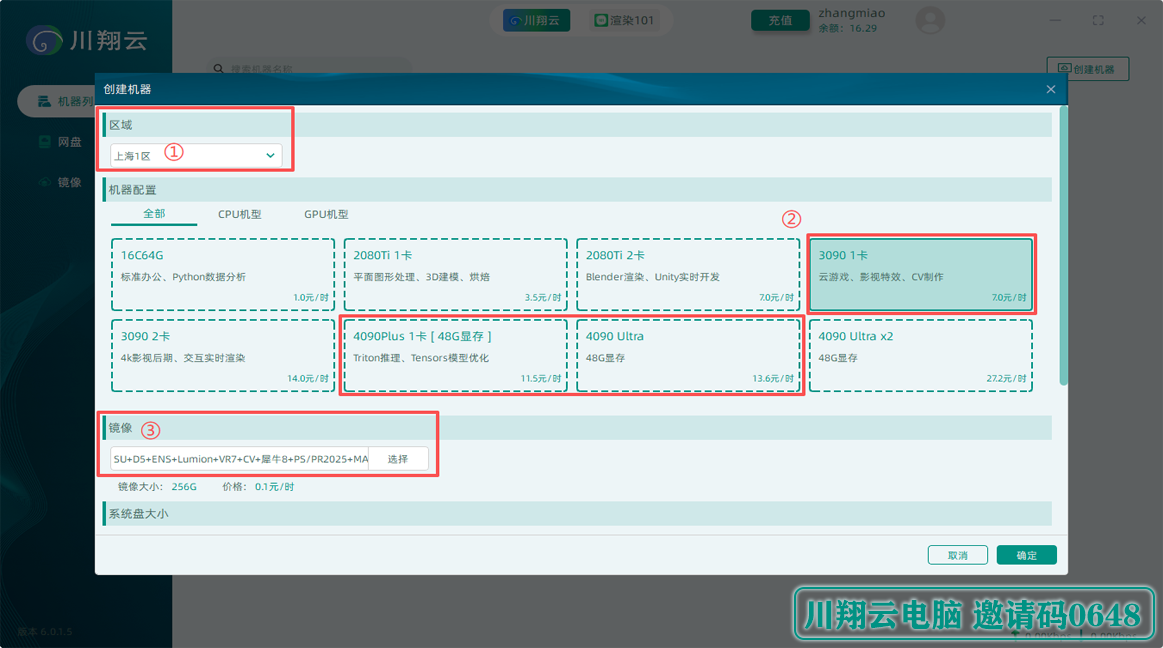
Task: Click the dialog vertical scrollbar
Action: tap(1064, 246)
